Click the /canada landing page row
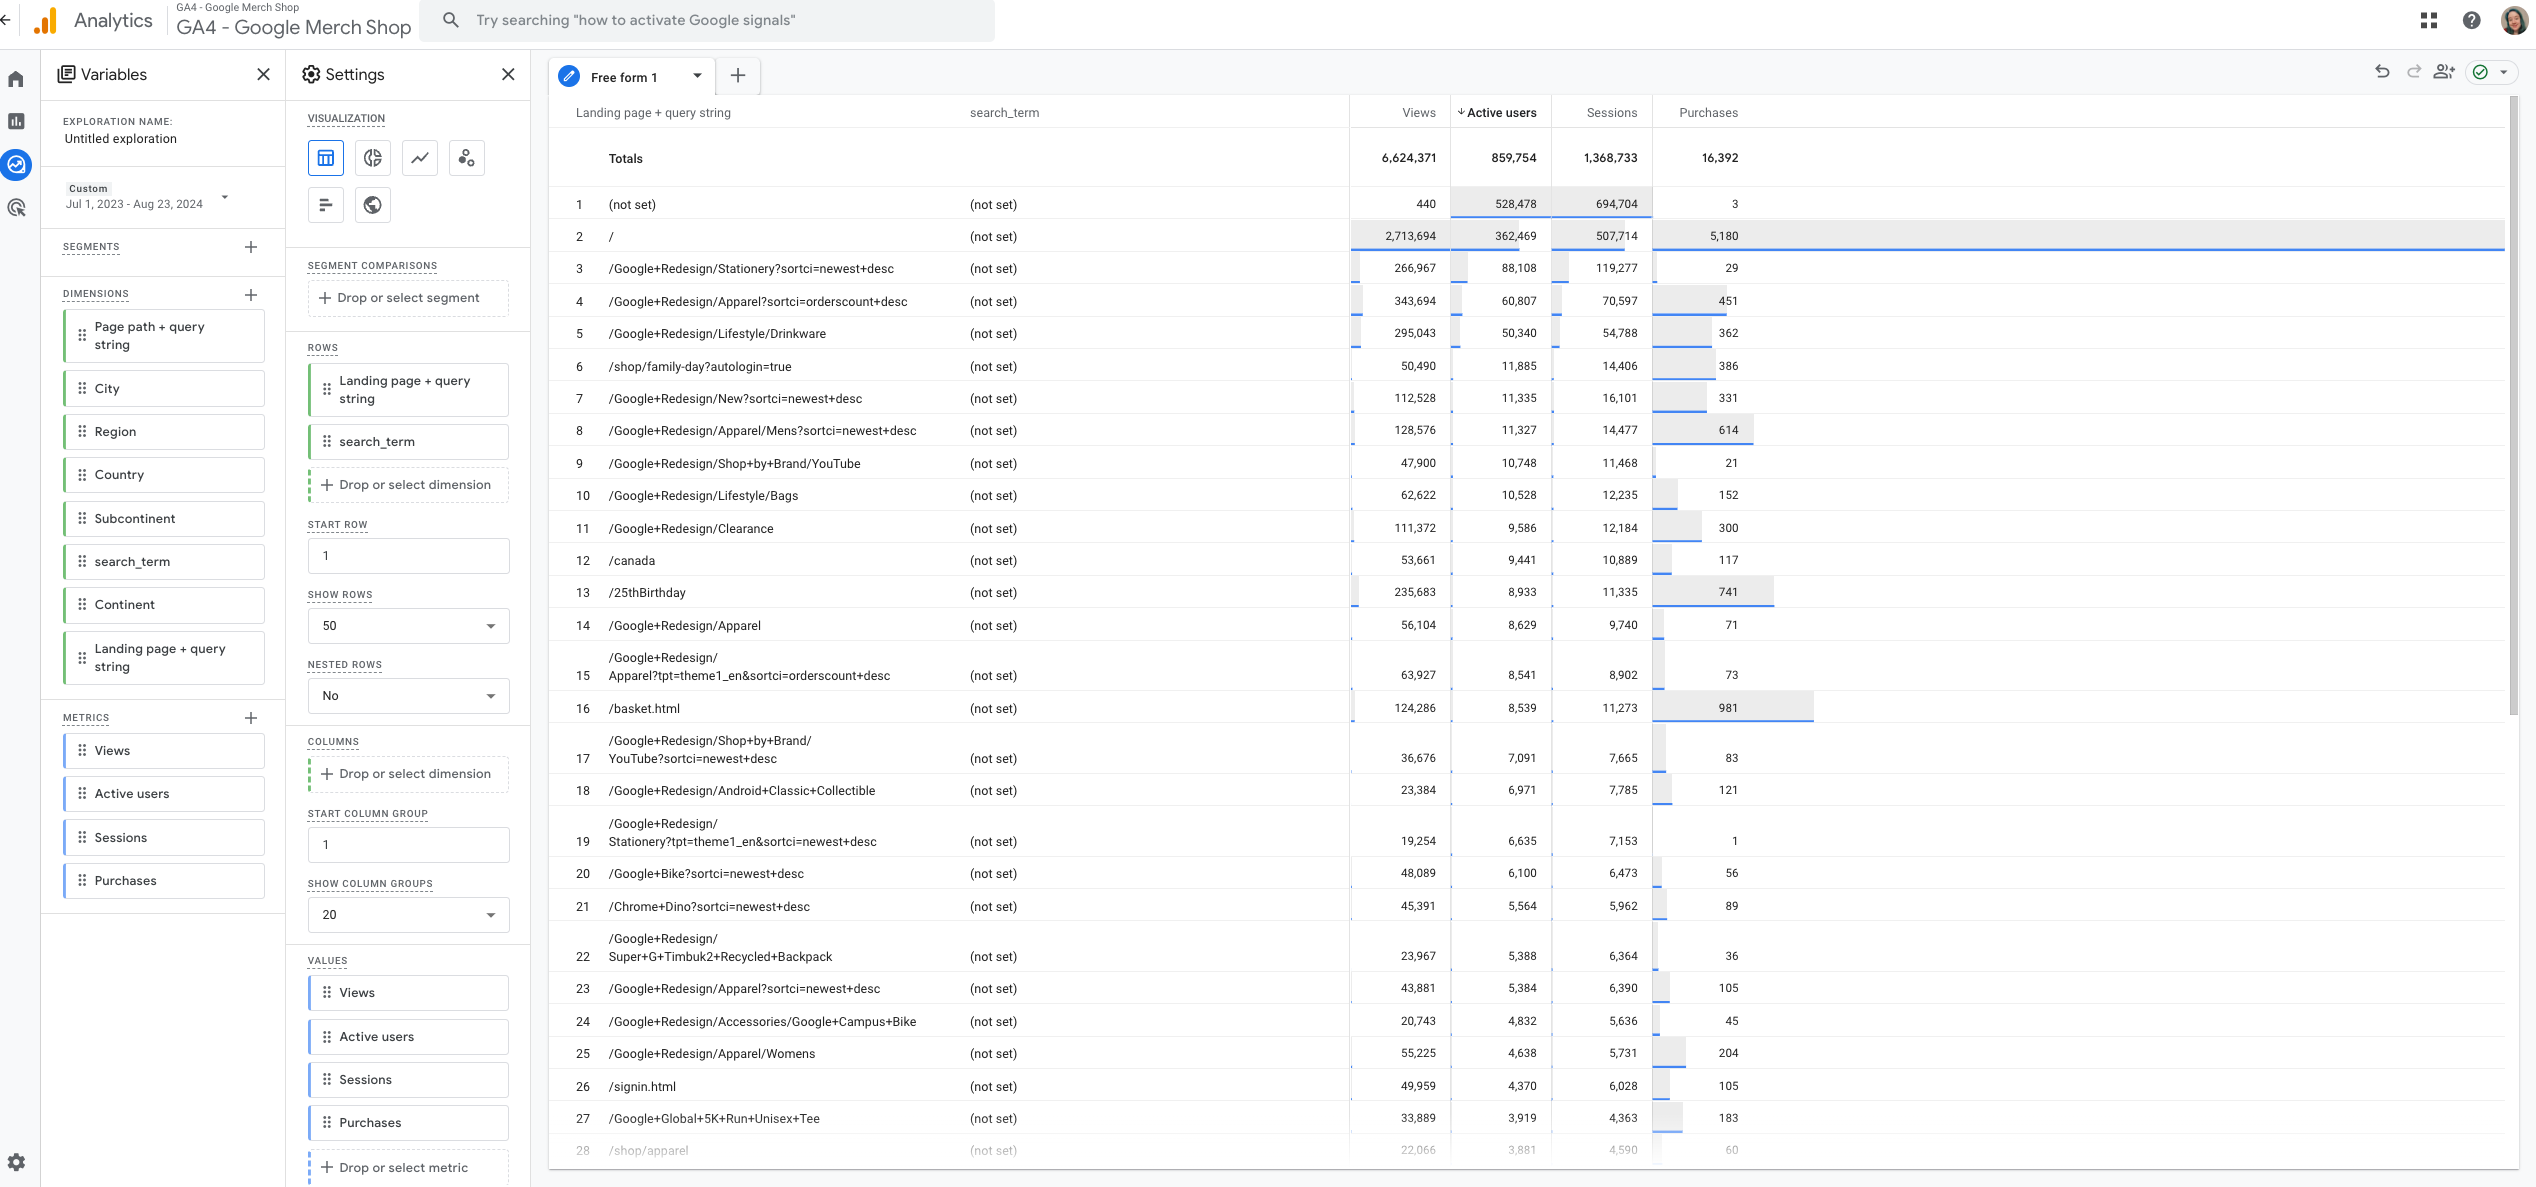2536x1187 pixels. pyautogui.click(x=1527, y=560)
